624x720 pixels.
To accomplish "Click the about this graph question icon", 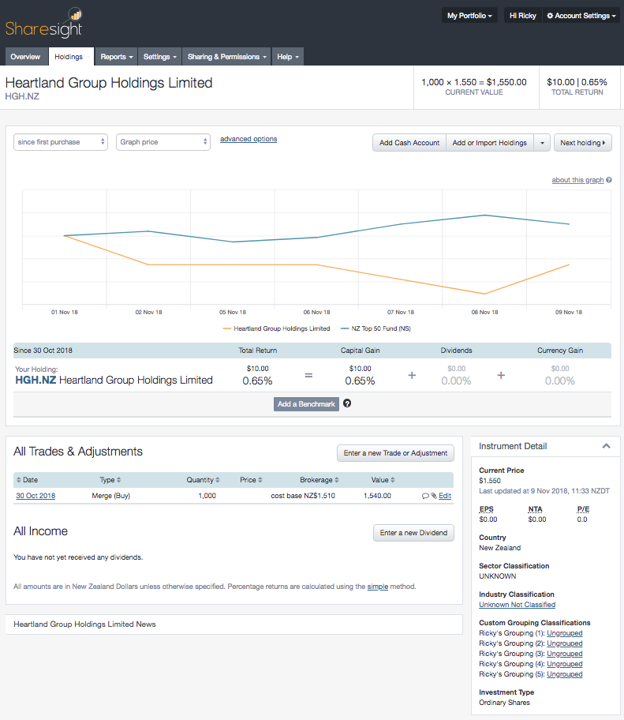I will [609, 180].
